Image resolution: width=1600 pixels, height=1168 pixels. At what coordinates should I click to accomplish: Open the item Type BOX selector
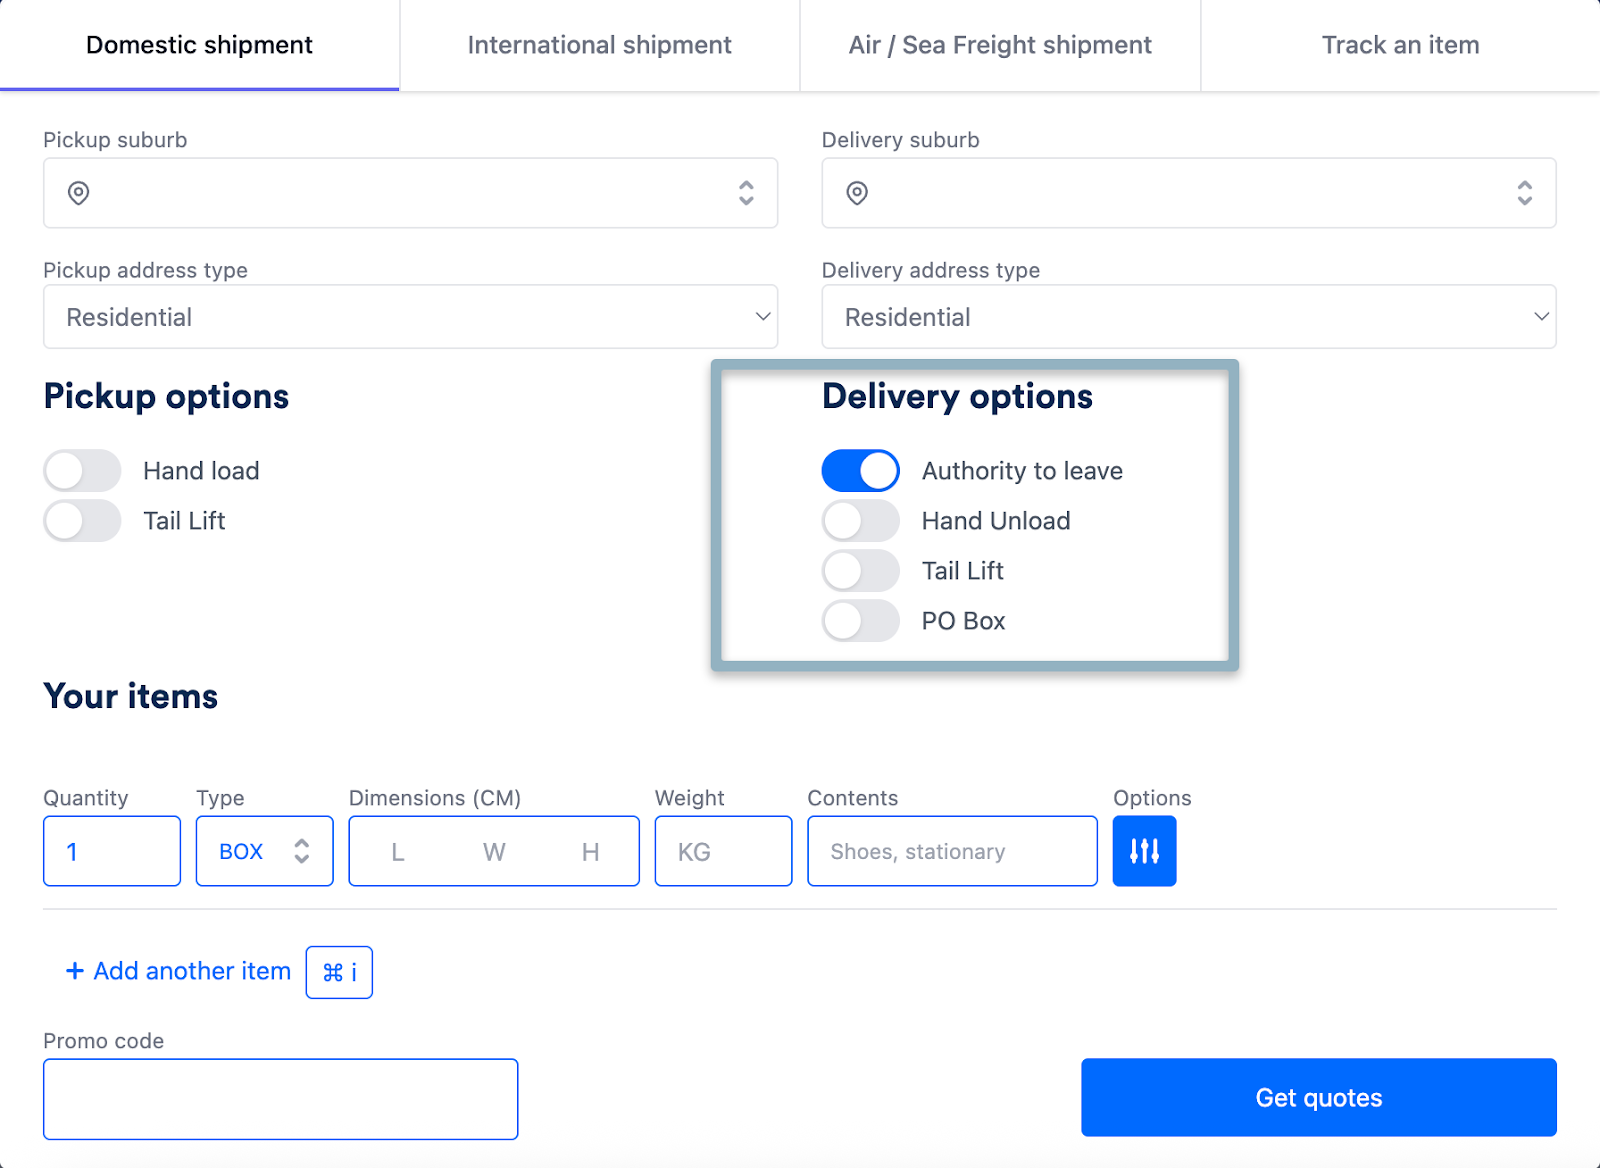(263, 851)
